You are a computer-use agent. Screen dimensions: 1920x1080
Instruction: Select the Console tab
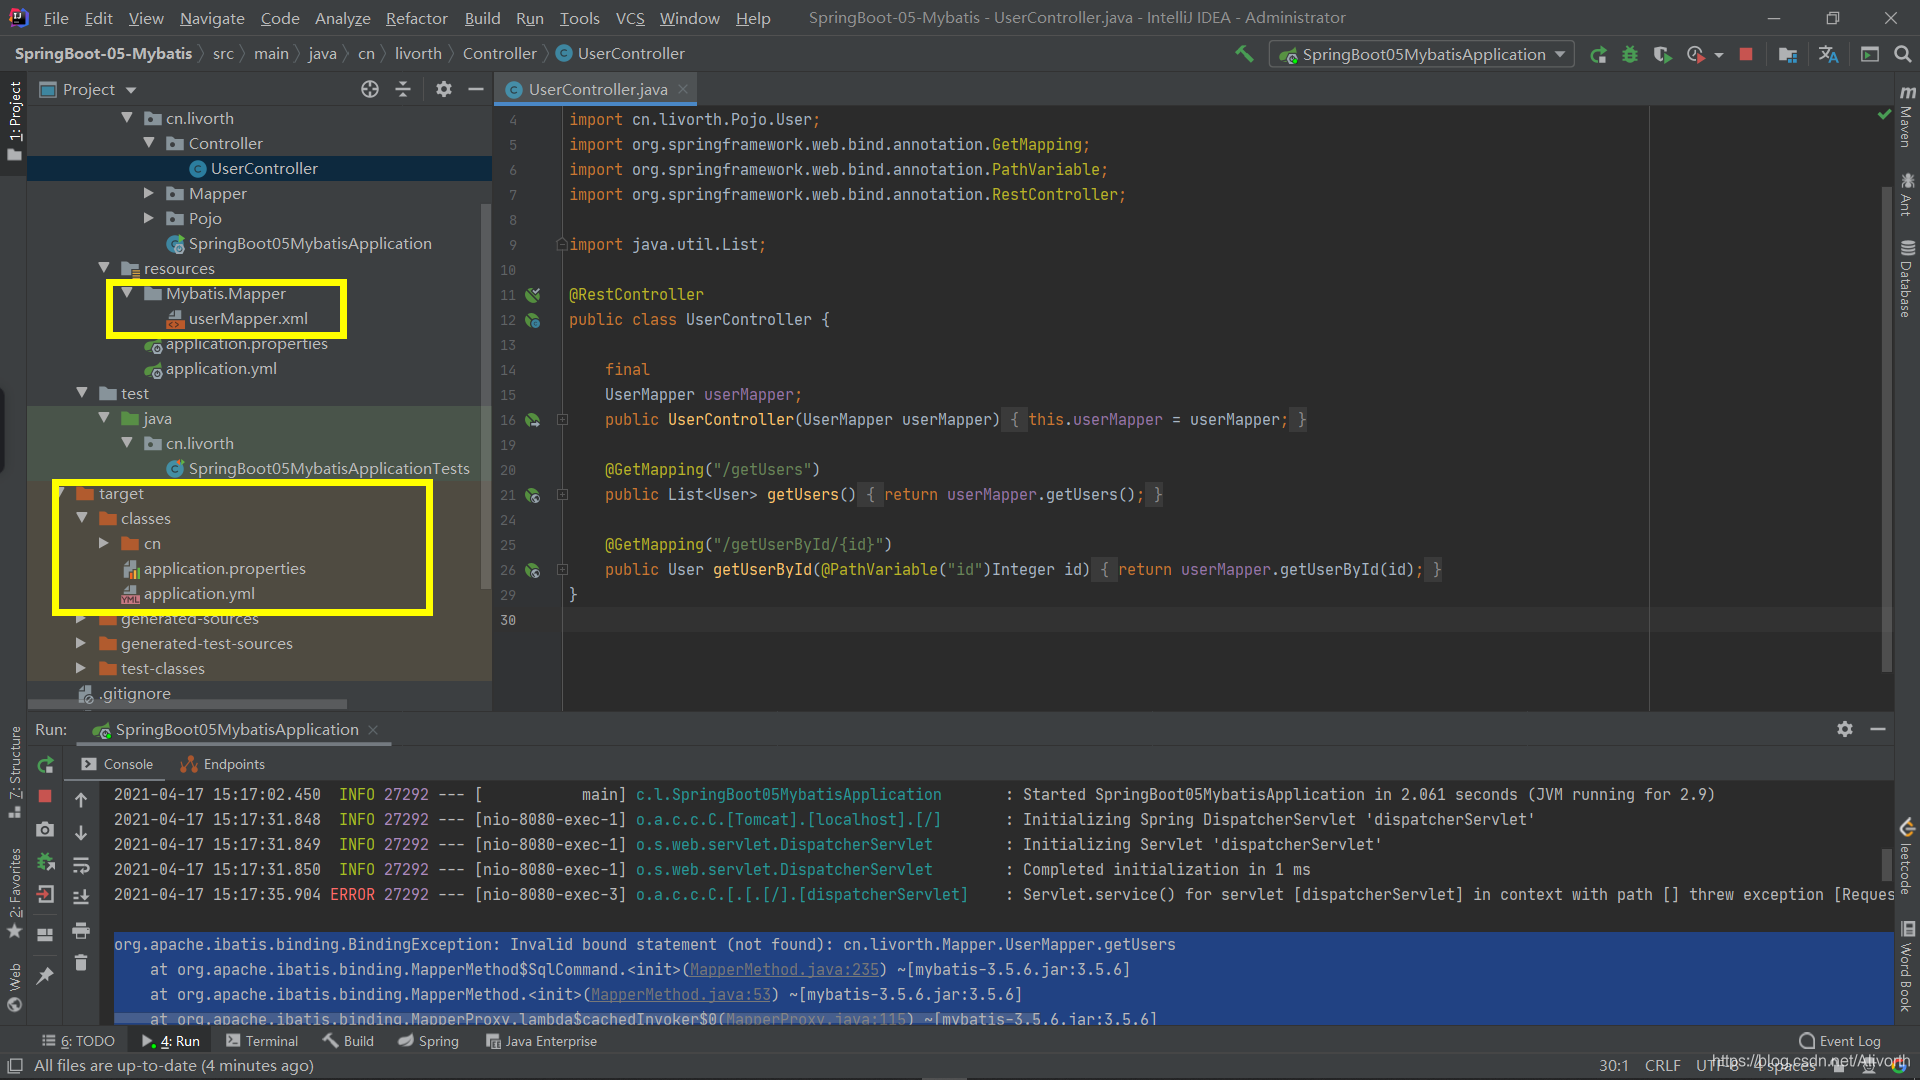point(117,764)
